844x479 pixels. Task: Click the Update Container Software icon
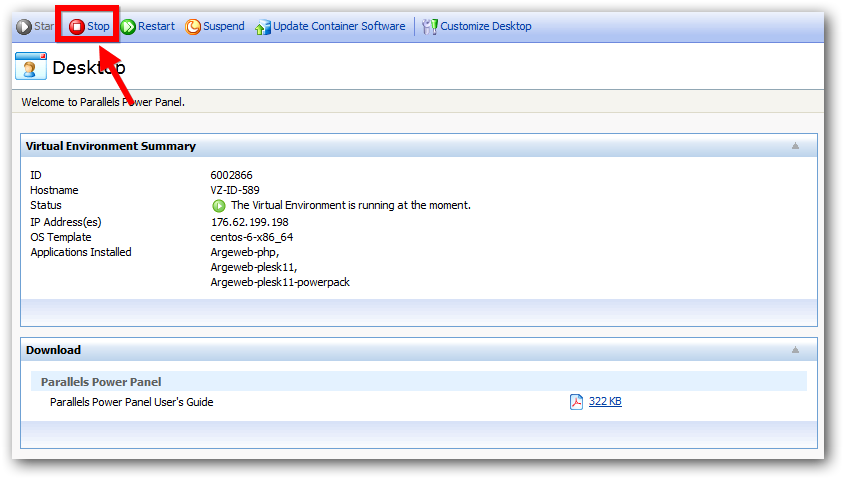(x=263, y=27)
